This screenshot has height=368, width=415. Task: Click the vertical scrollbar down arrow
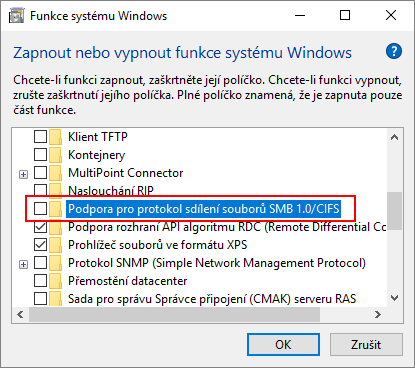pos(395,298)
